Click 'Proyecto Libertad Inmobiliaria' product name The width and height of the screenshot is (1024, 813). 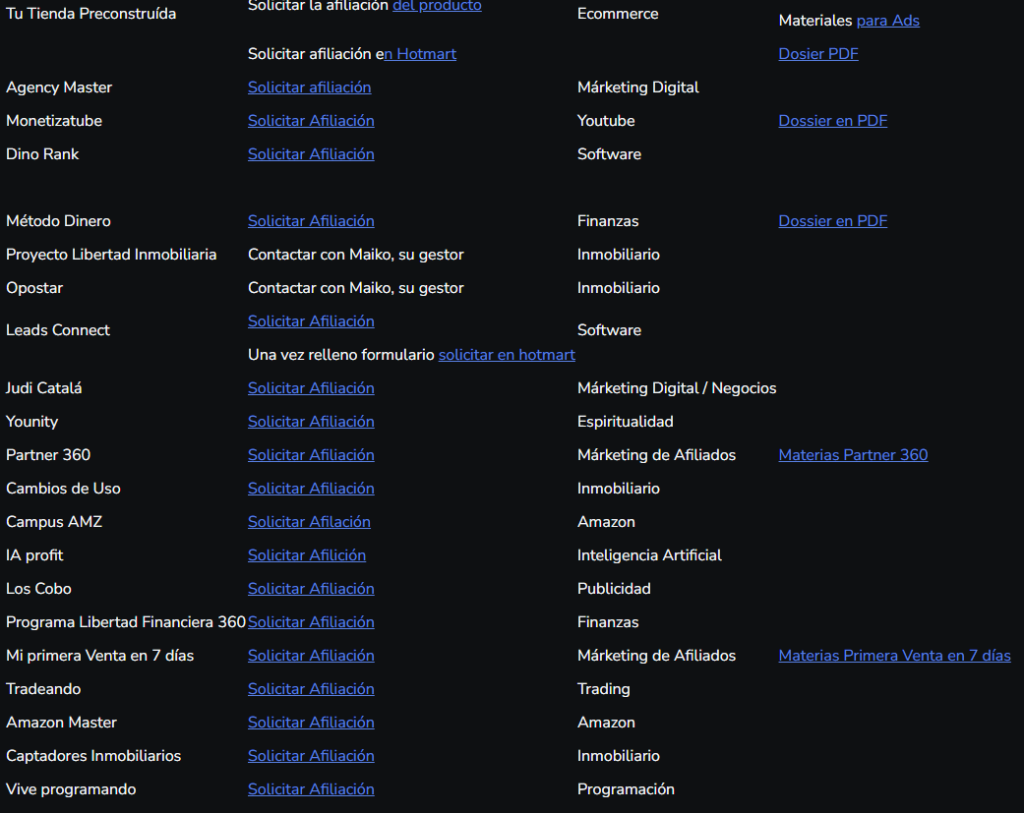point(111,255)
